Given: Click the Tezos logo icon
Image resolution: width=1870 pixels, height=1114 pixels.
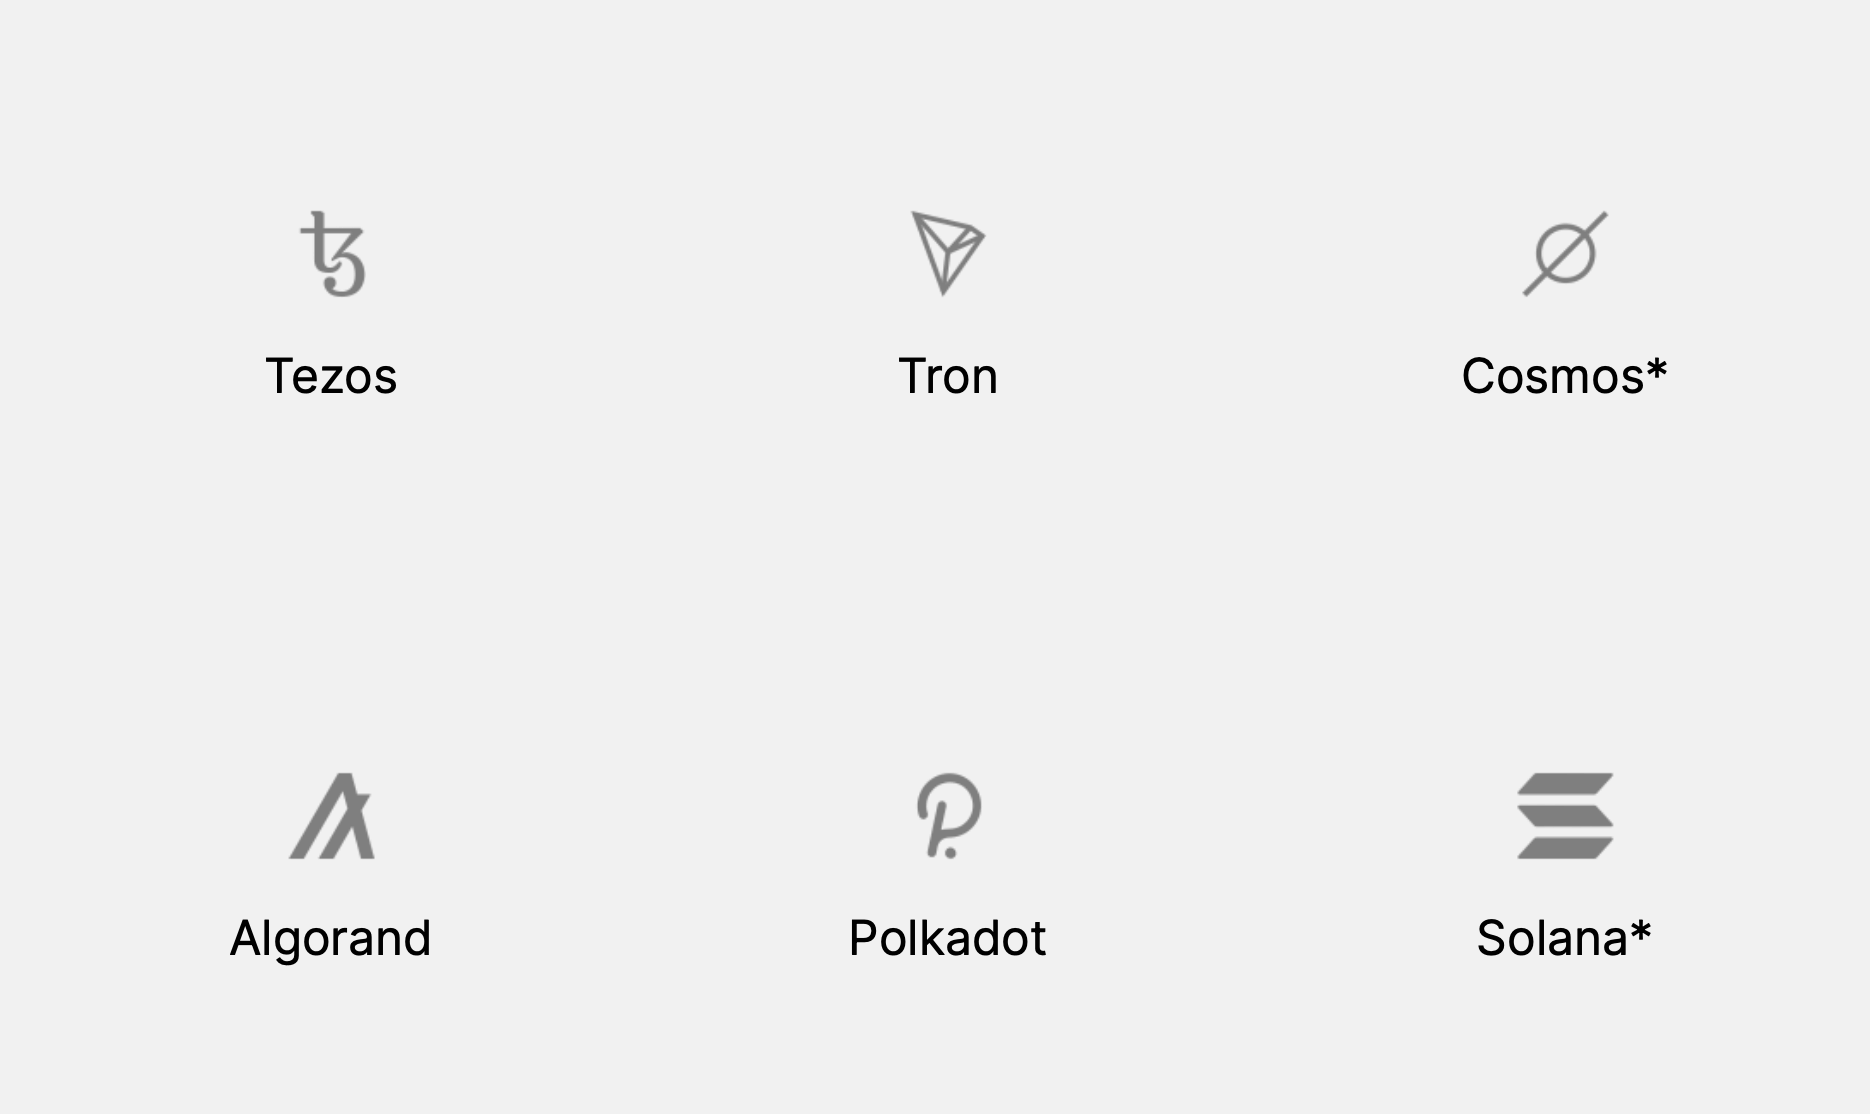Looking at the screenshot, I should (333, 254).
